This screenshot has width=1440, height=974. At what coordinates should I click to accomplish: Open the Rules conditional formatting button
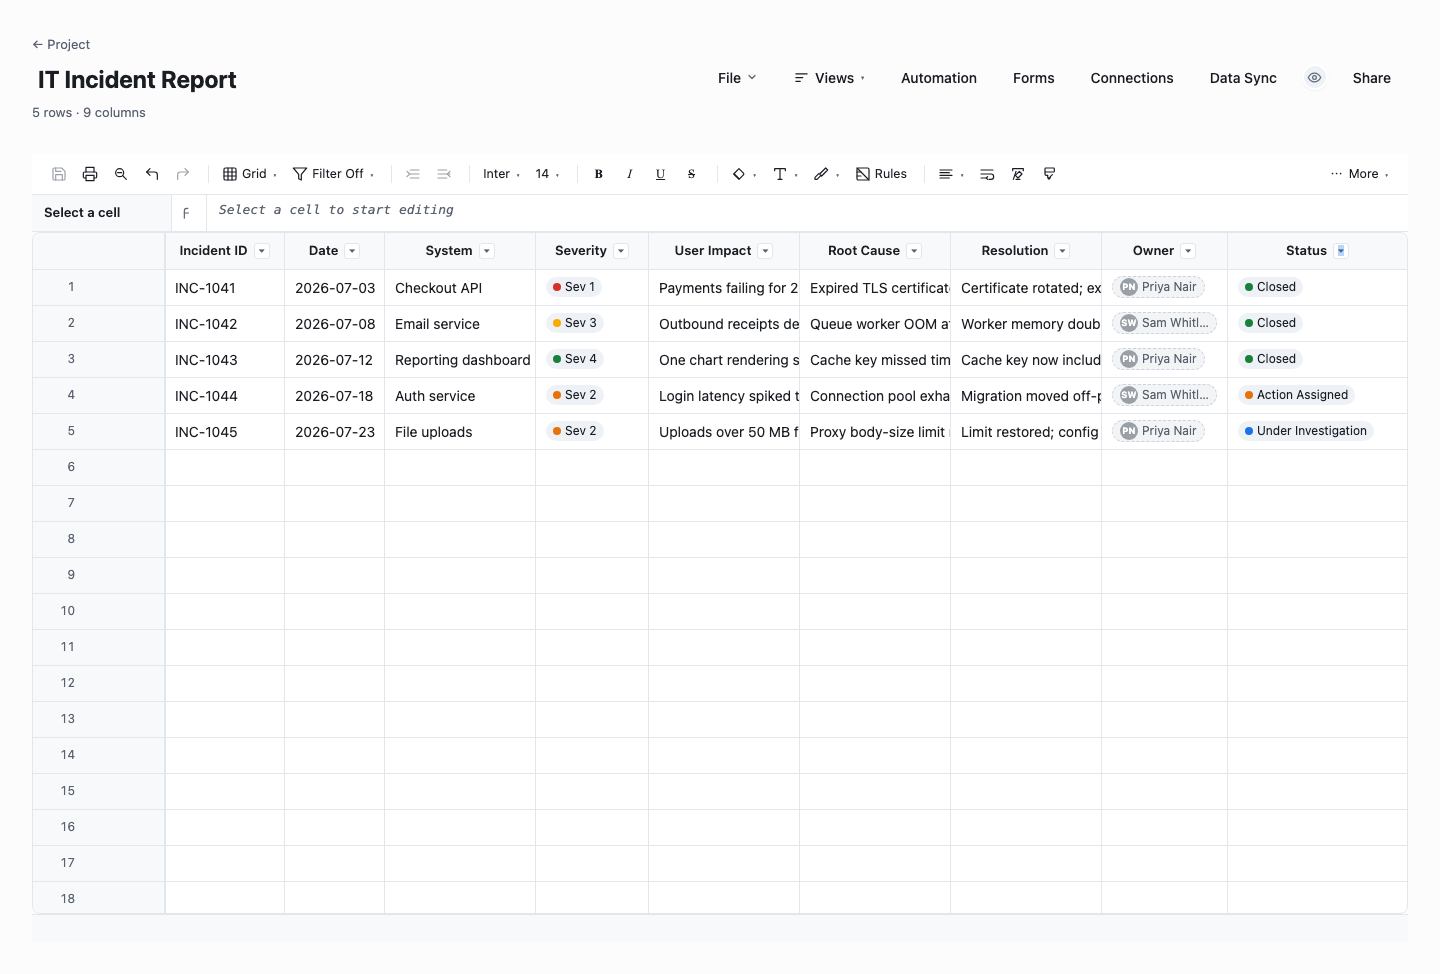[x=882, y=174]
